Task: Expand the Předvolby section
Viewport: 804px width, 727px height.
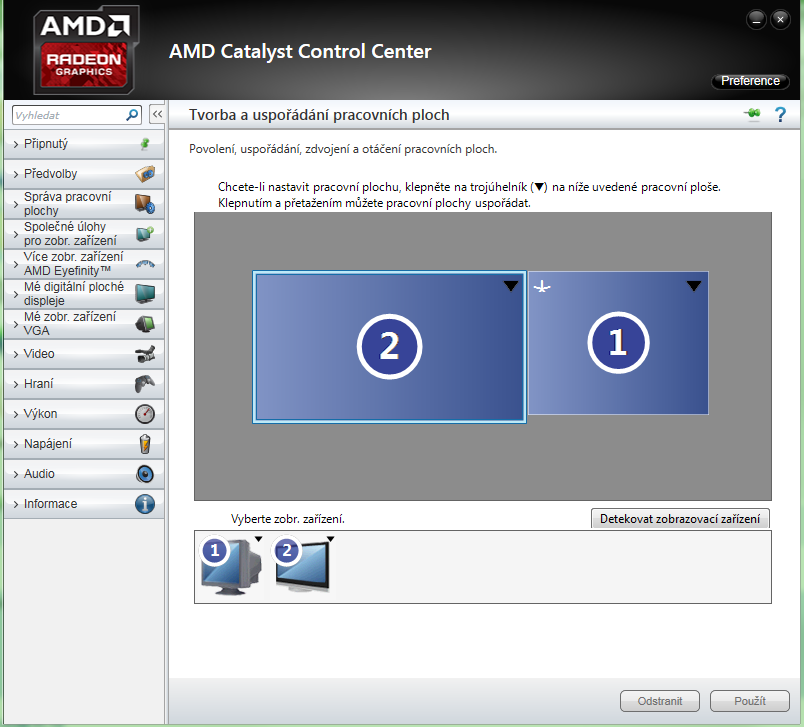Action: point(84,174)
